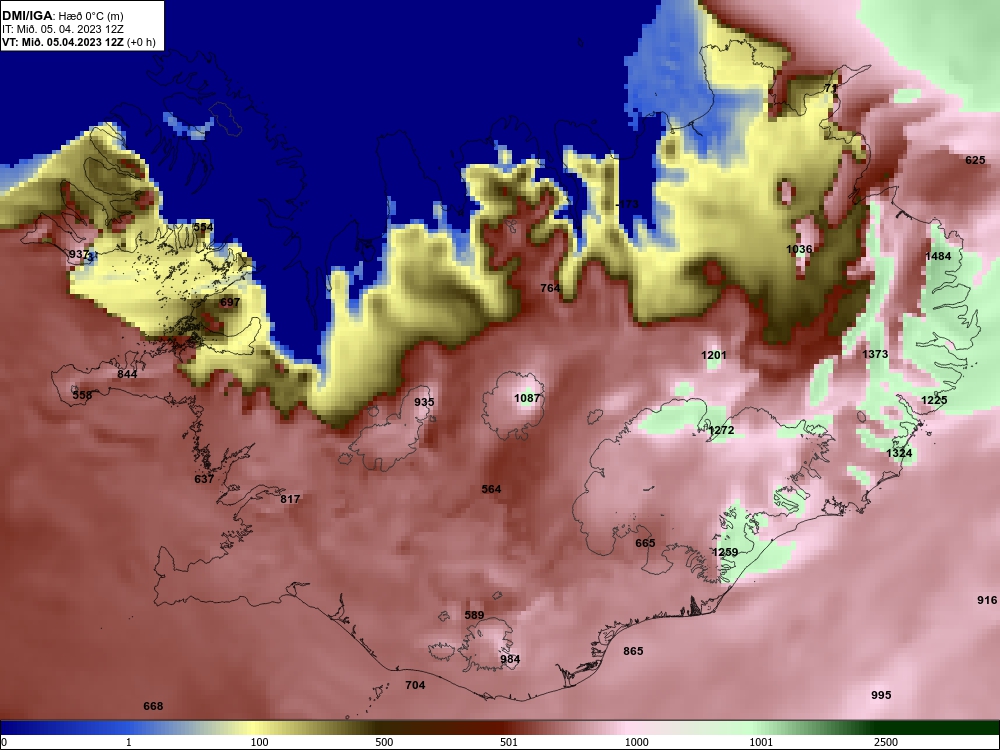Click the map value 1201
The width and height of the screenshot is (1000, 750).
(714, 355)
